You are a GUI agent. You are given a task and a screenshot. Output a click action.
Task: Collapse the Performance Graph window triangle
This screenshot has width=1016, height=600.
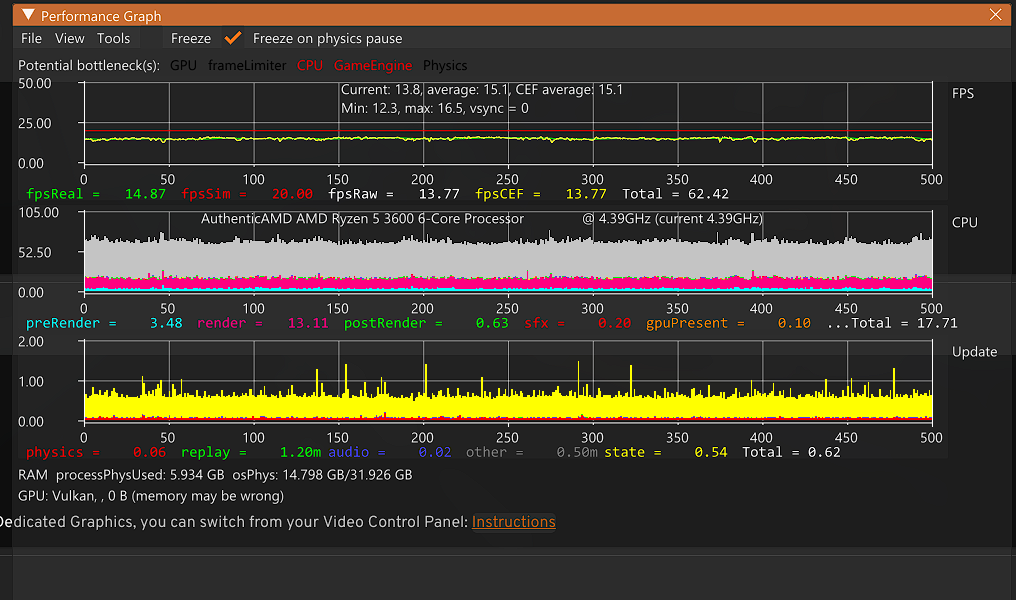[27, 14]
